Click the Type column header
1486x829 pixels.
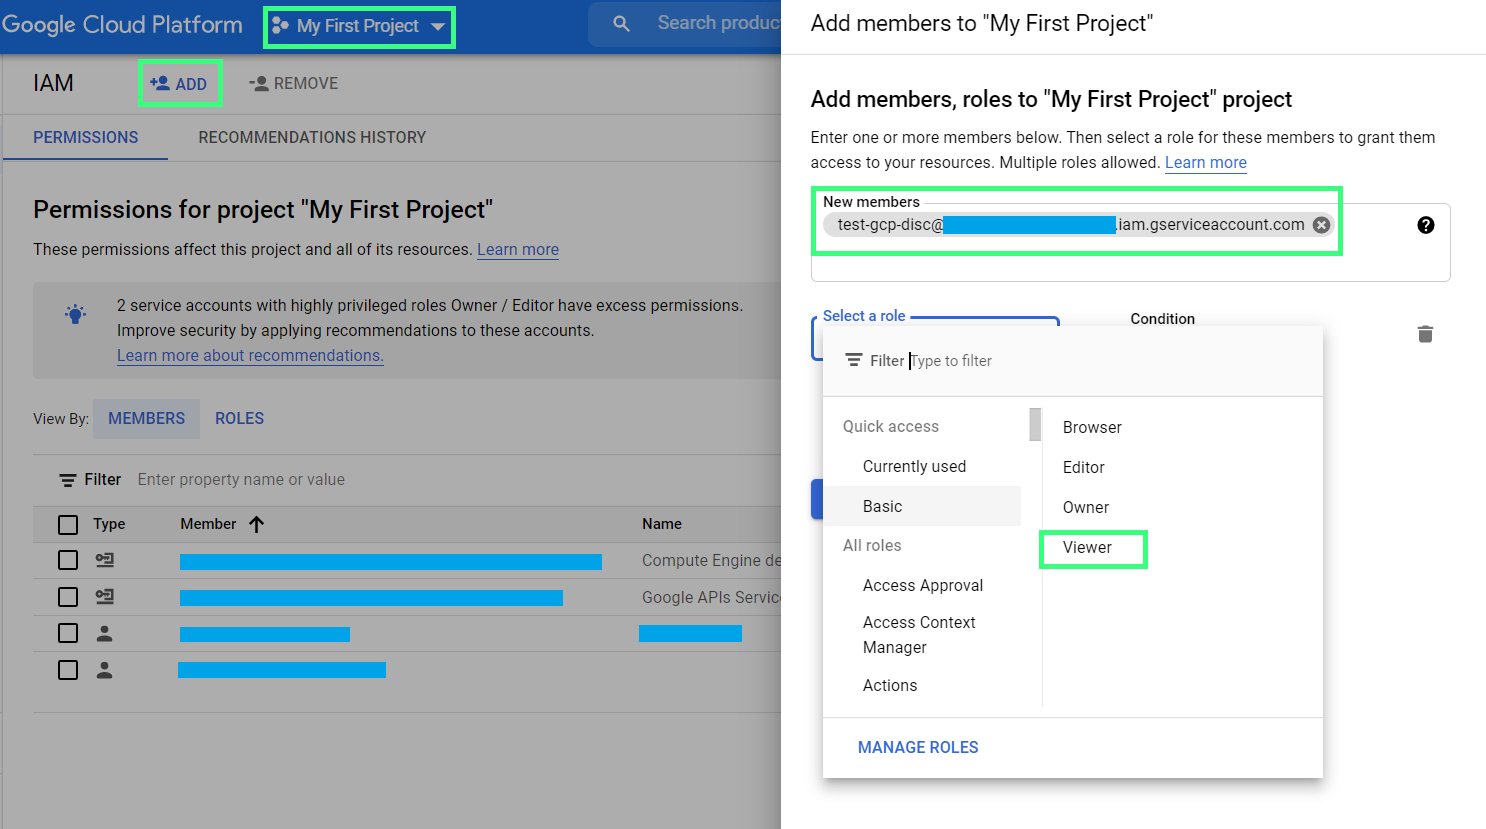(109, 524)
